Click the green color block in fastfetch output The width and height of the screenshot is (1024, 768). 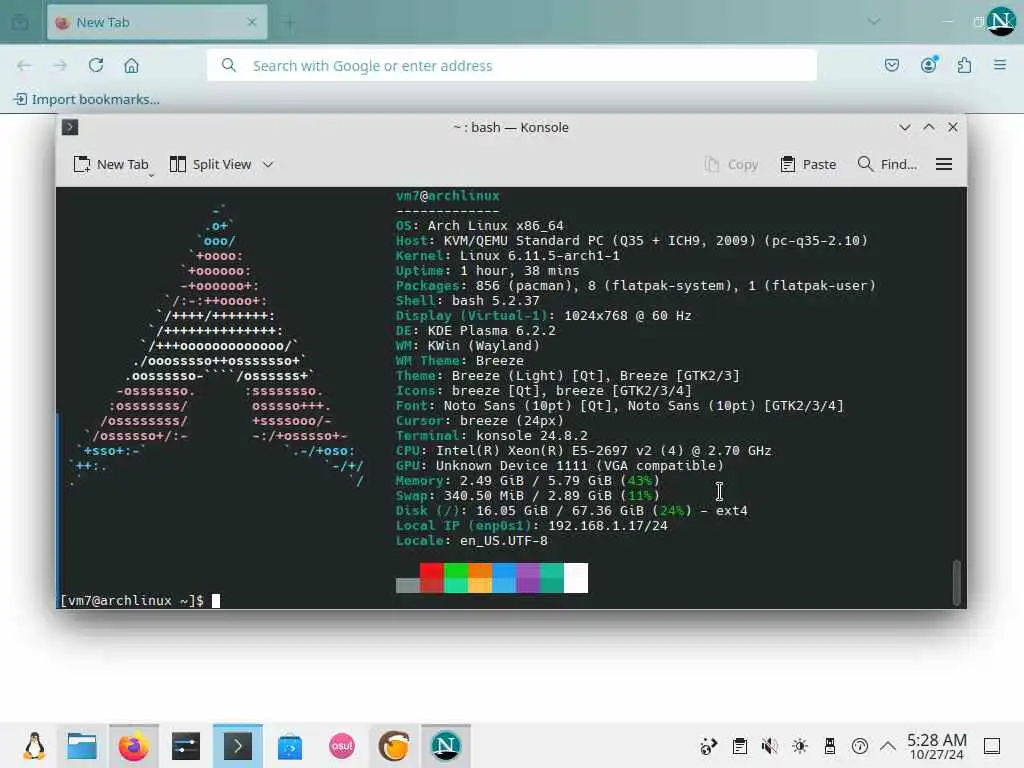click(456, 578)
